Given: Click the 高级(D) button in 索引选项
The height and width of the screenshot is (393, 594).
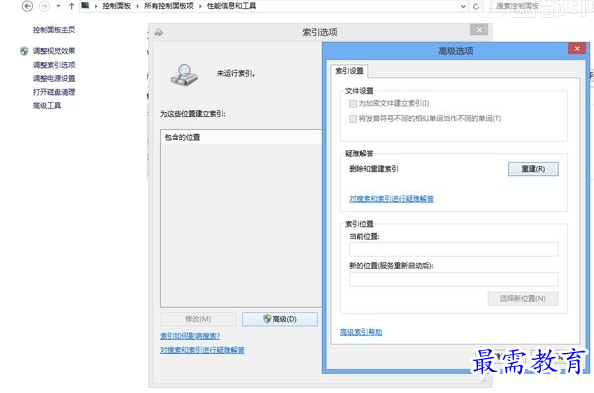Looking at the screenshot, I should [280, 319].
